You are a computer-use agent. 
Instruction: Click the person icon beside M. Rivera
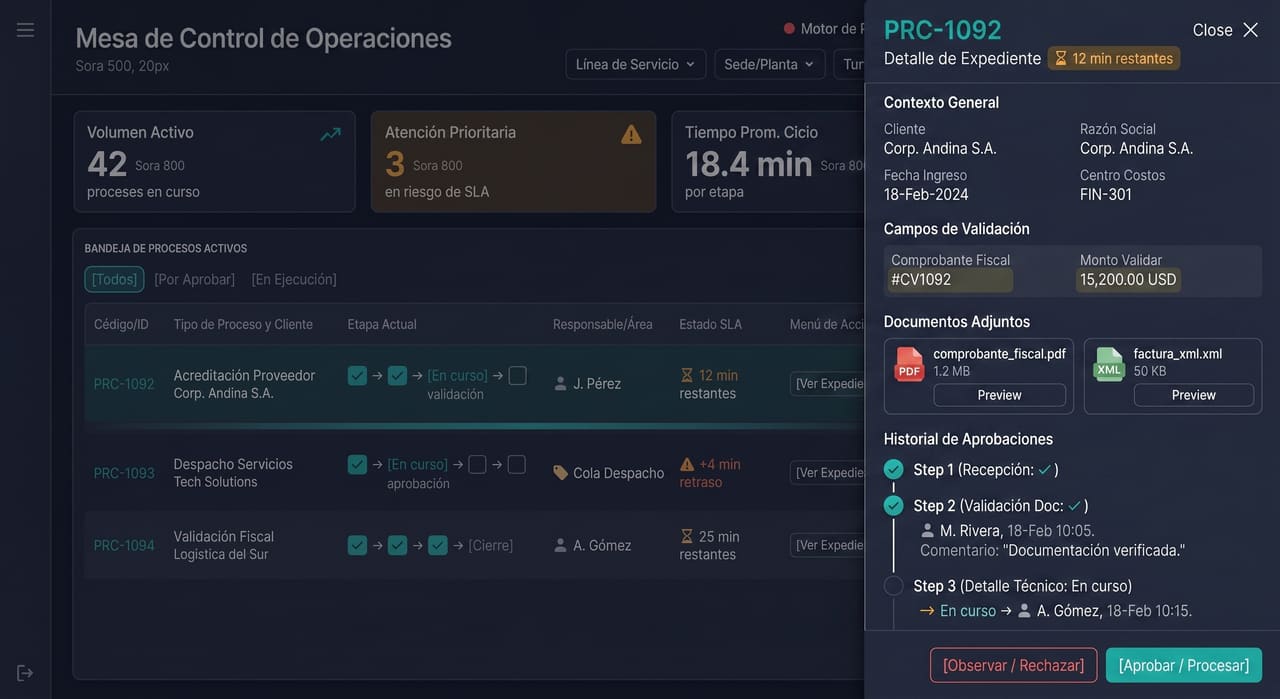927,530
